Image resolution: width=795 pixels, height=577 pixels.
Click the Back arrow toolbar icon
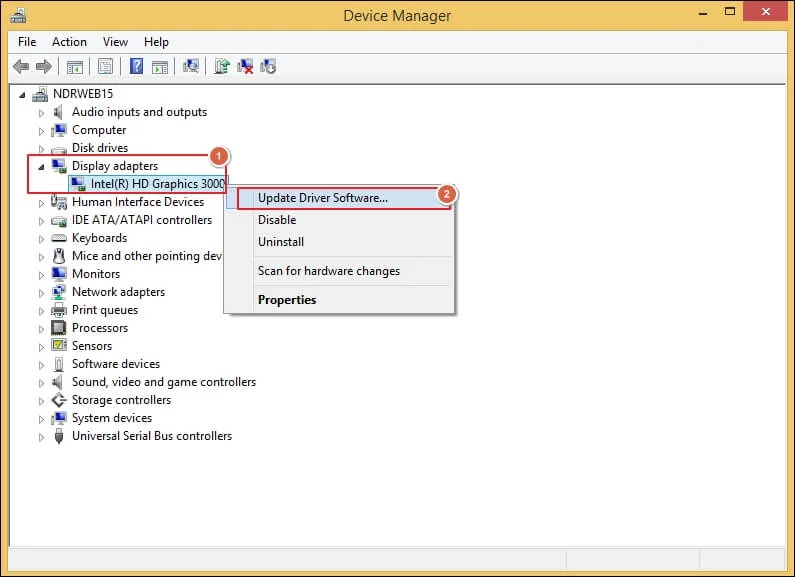point(21,66)
